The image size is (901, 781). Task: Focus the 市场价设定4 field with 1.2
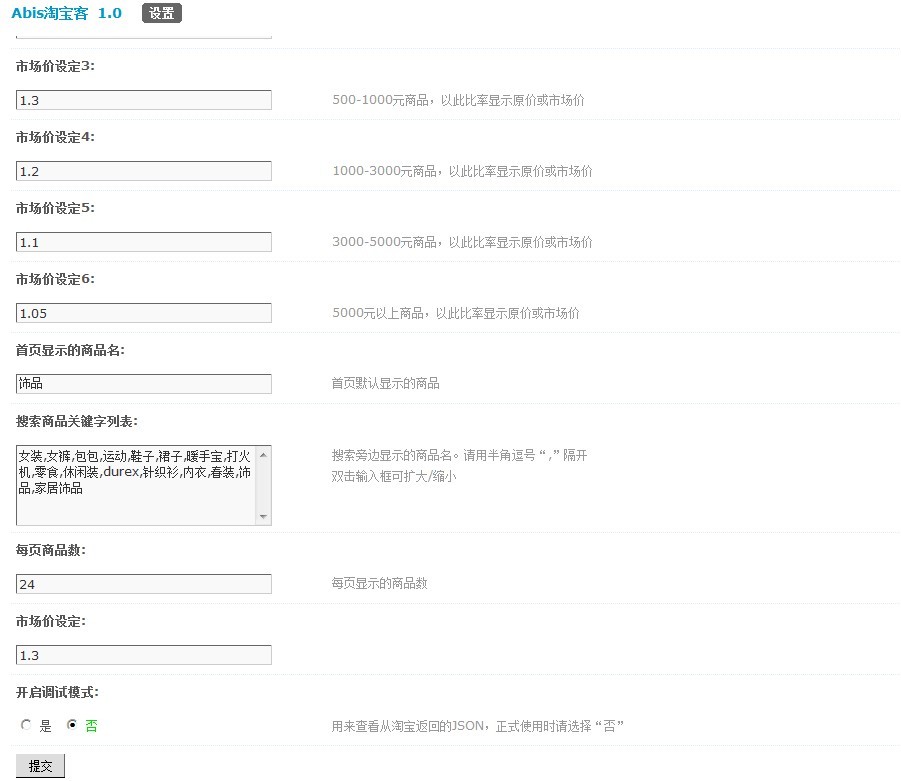coord(144,171)
